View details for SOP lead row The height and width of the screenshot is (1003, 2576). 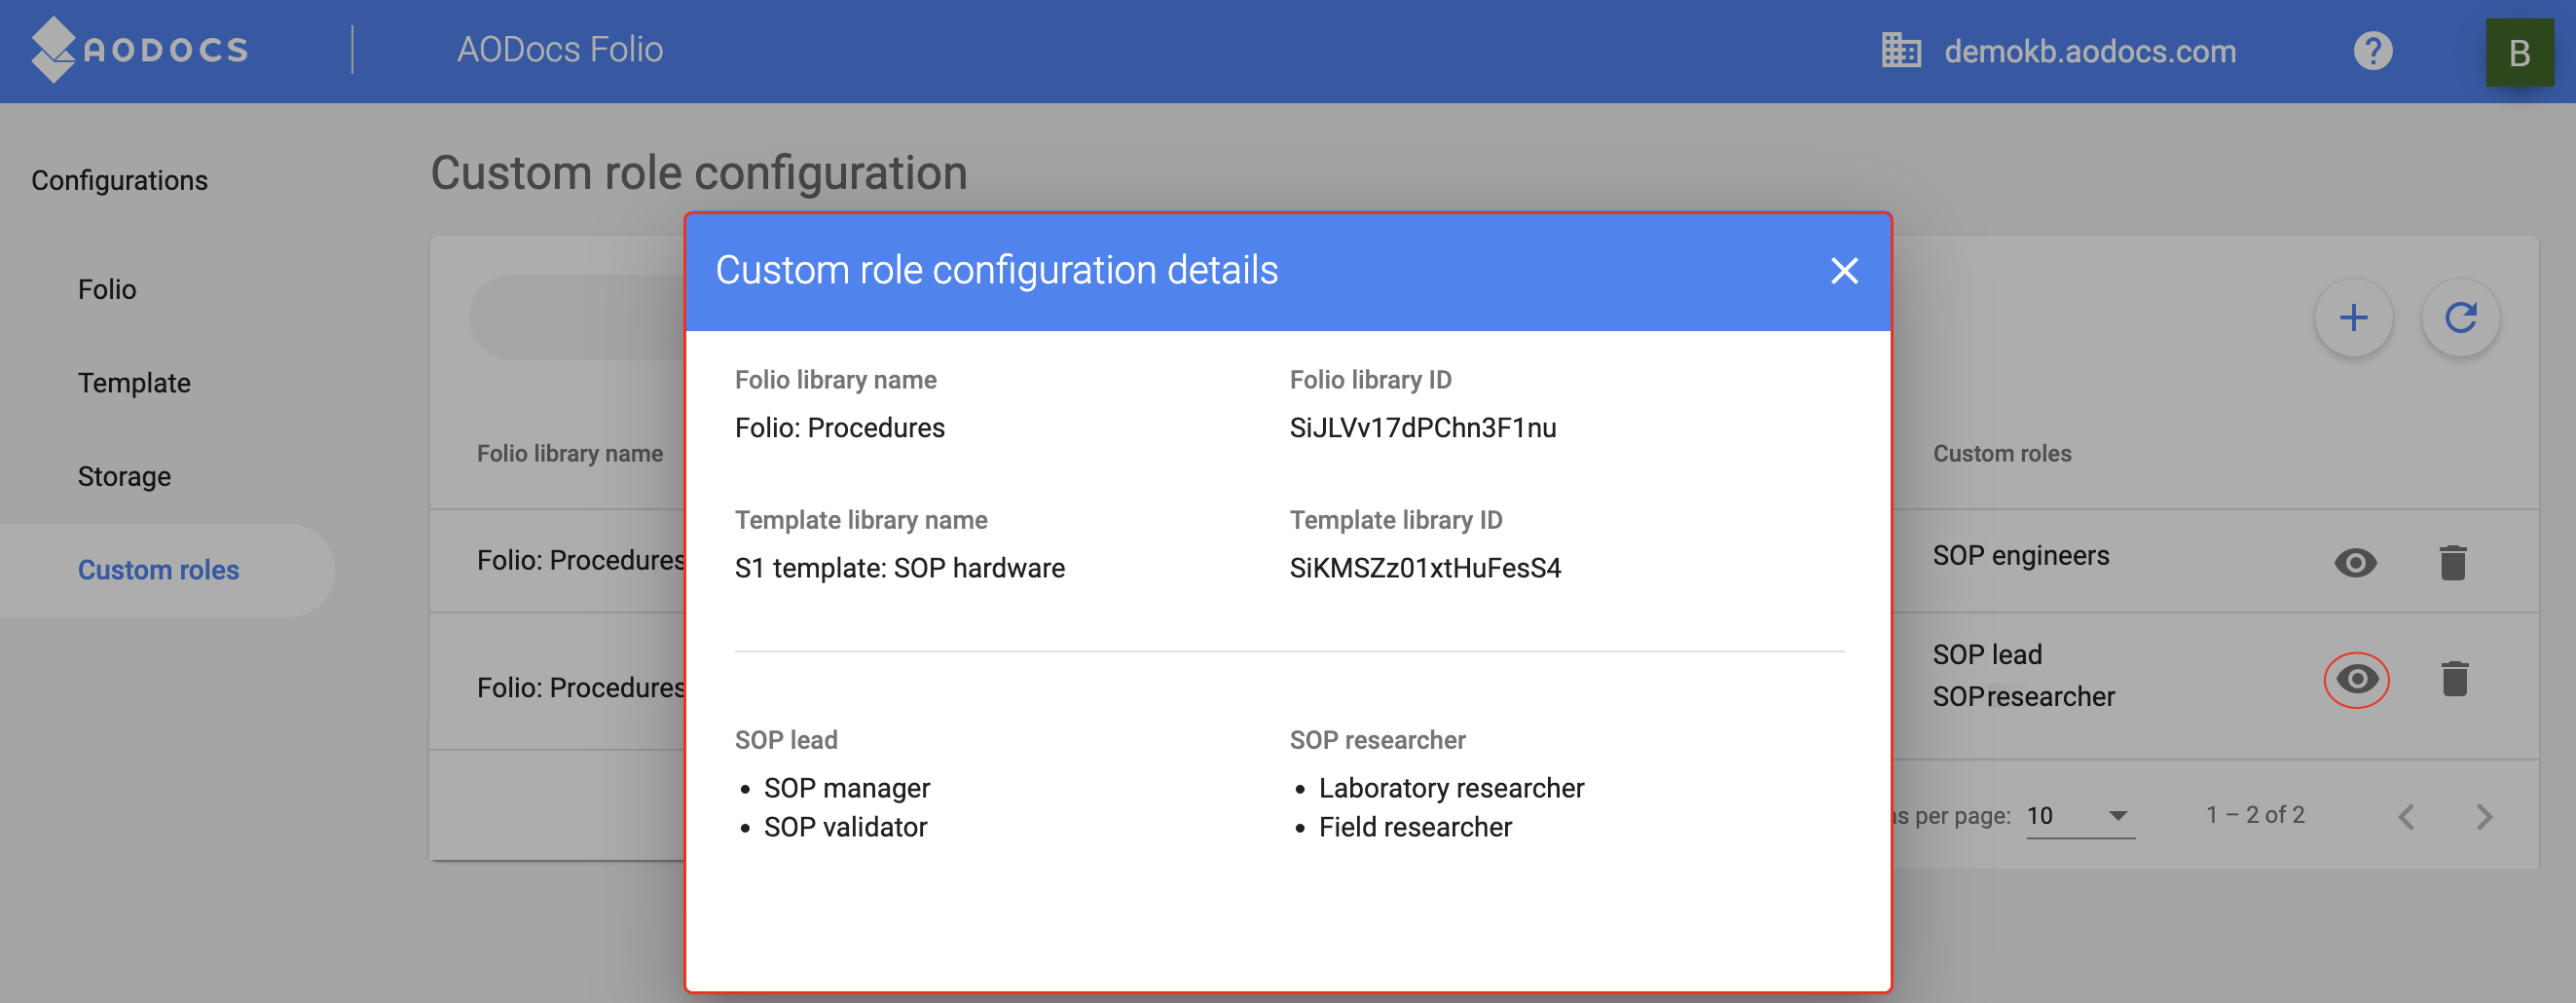pos(2356,680)
